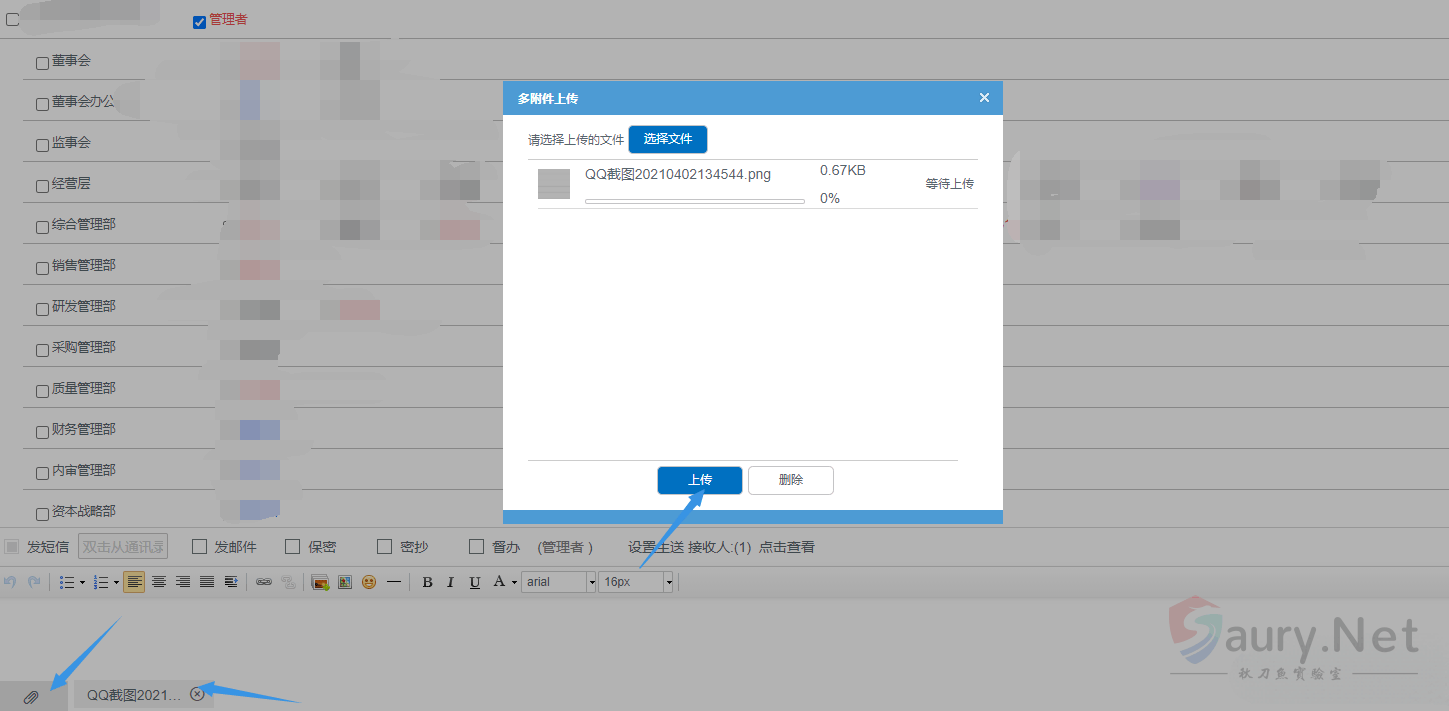Click the 双击从通讯录 input field
The height and width of the screenshot is (711, 1449).
(x=123, y=547)
